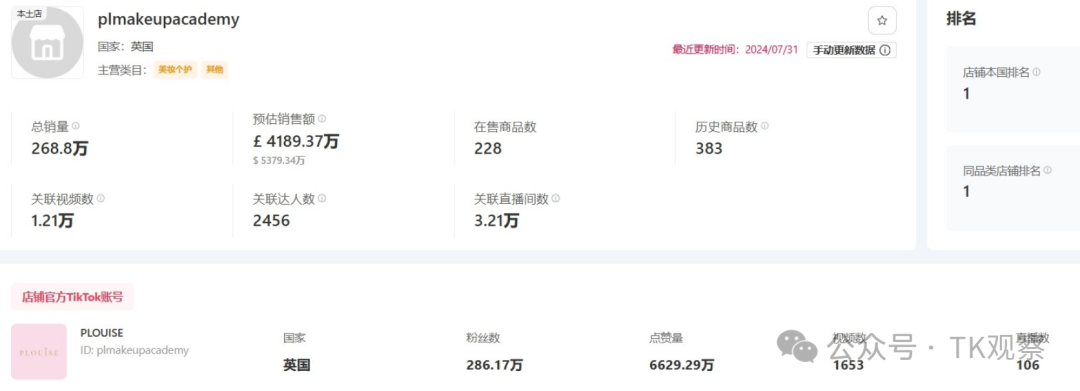This screenshot has width=1080, height=391.
Task: Click the 排名 panel heading
Action: (962, 19)
